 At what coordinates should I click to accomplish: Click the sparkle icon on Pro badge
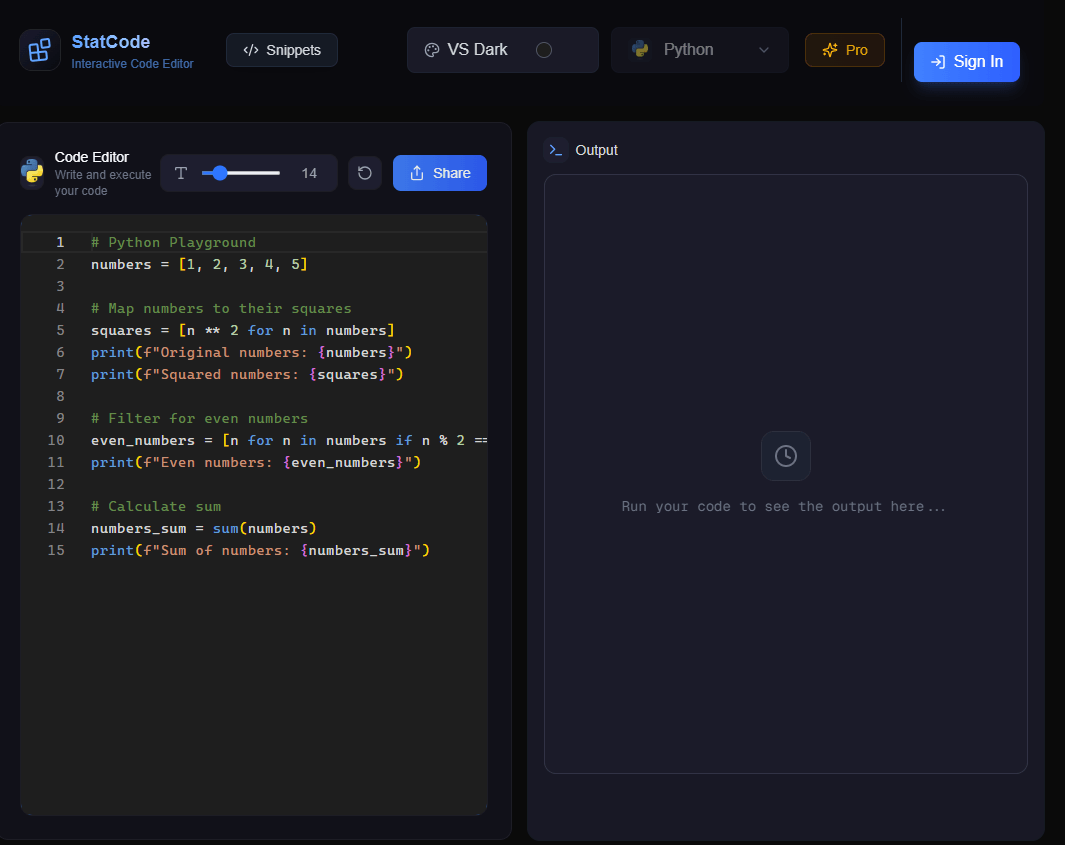click(x=829, y=50)
